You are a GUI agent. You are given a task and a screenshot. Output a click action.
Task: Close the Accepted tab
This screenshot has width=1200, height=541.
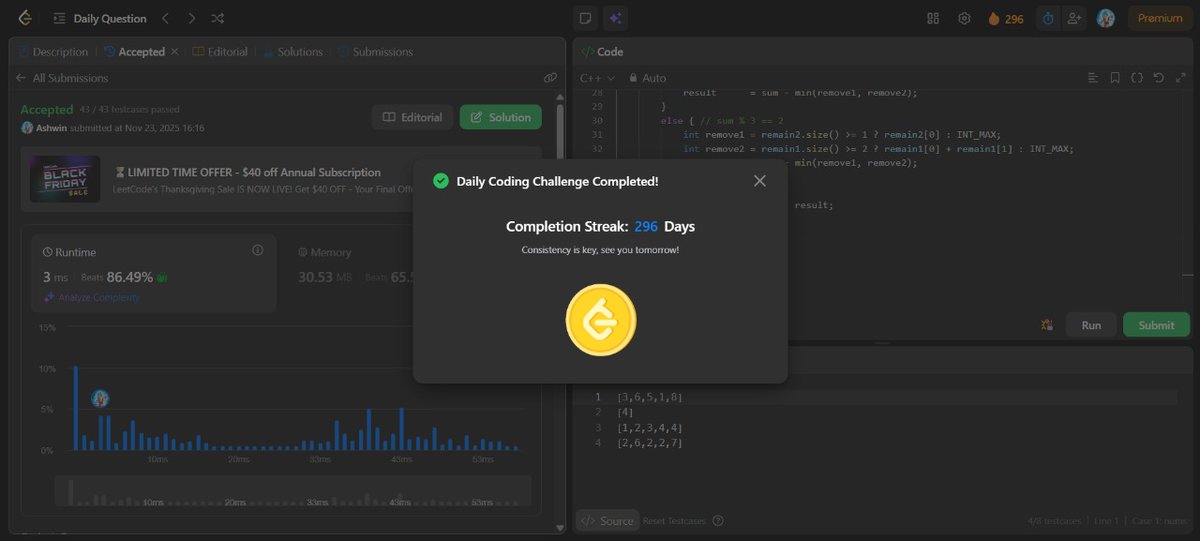point(175,52)
